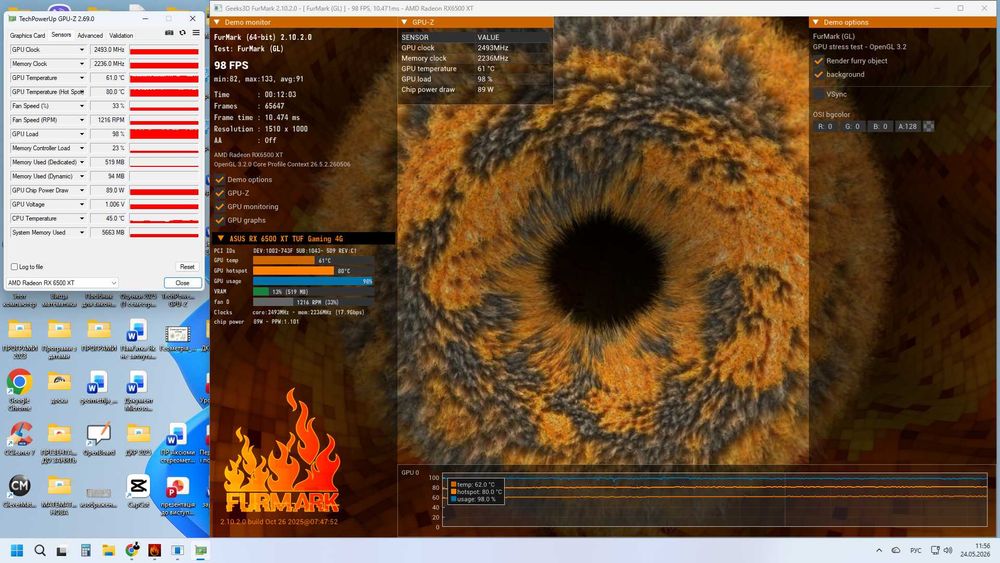Screen dimensions: 1000x563
Task: Open the Fan Speed (%) sensor dropdown
Action: click(82, 106)
